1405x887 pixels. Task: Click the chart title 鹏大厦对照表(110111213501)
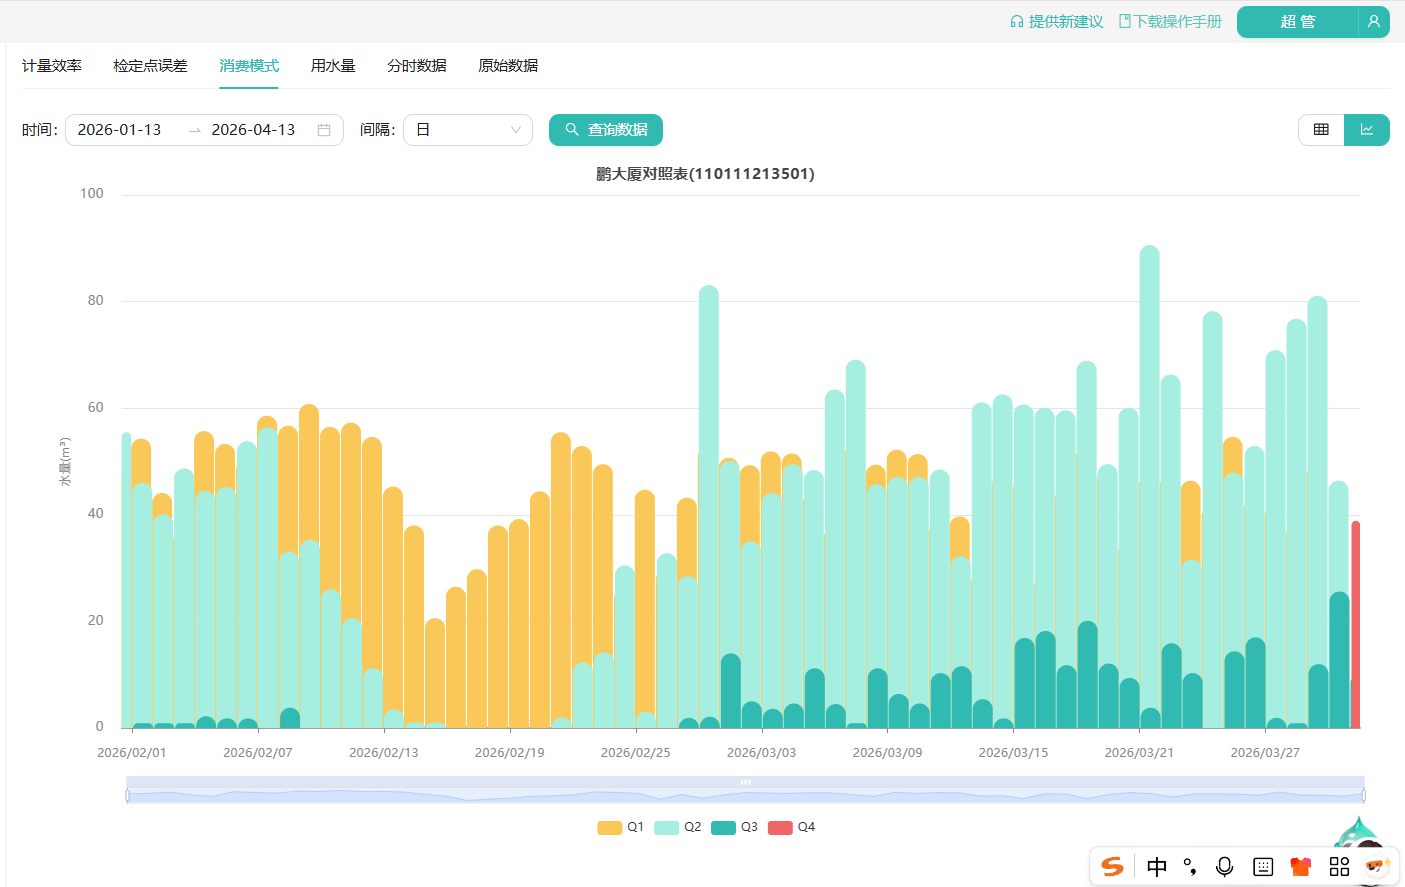705,174
